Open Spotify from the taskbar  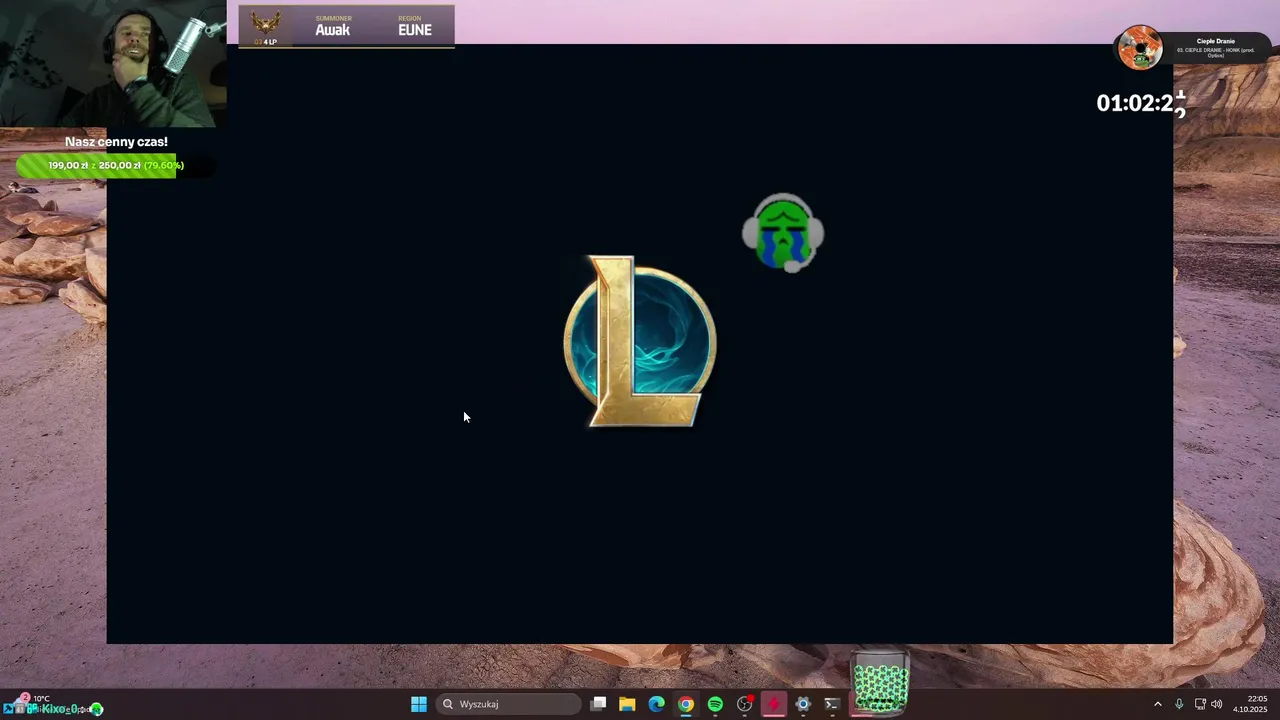(715, 704)
